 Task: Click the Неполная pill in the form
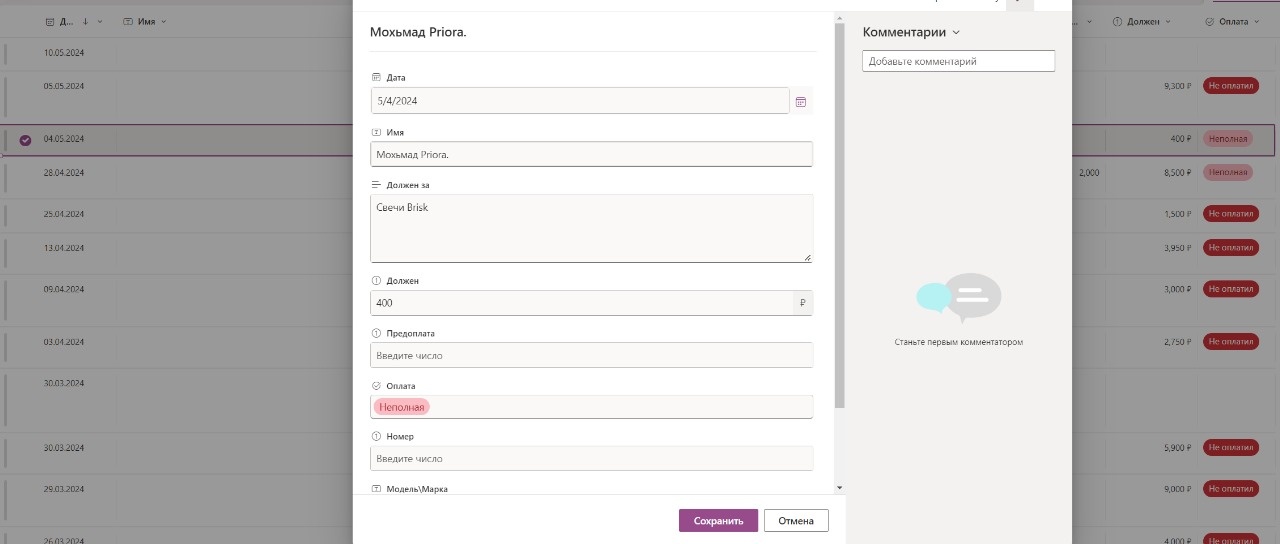pyautogui.click(x=401, y=407)
